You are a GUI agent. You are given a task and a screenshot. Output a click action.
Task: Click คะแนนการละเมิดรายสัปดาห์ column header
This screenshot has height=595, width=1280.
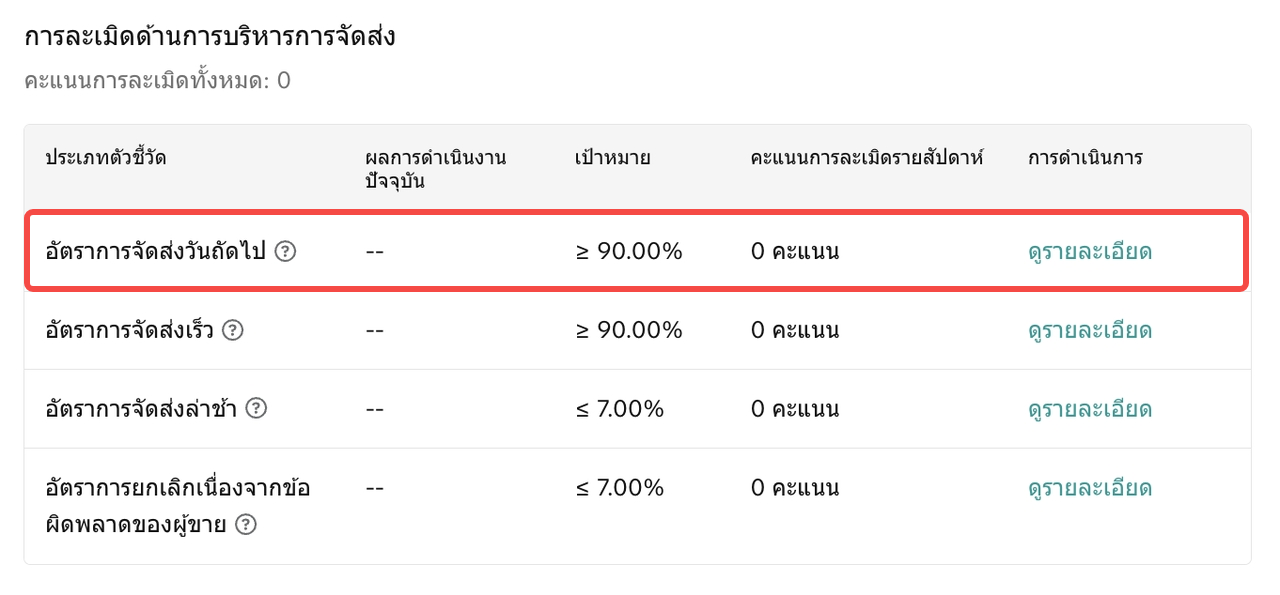pyautogui.click(x=868, y=158)
